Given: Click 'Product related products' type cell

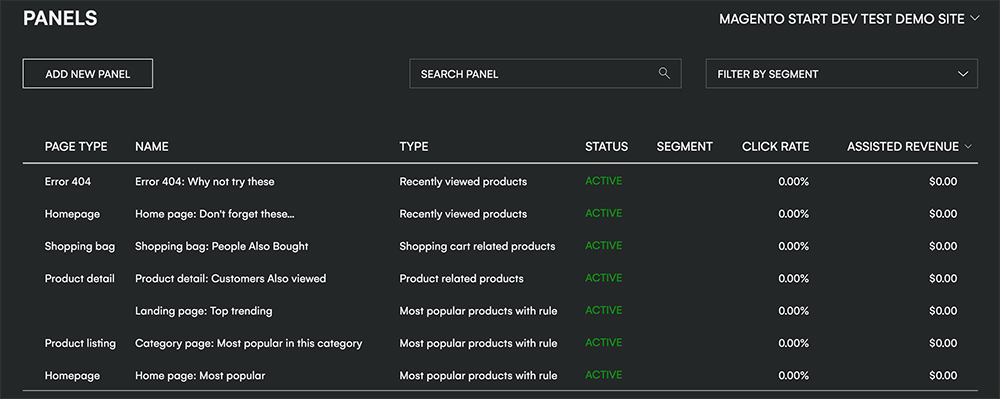Looking at the screenshot, I should pos(461,279).
